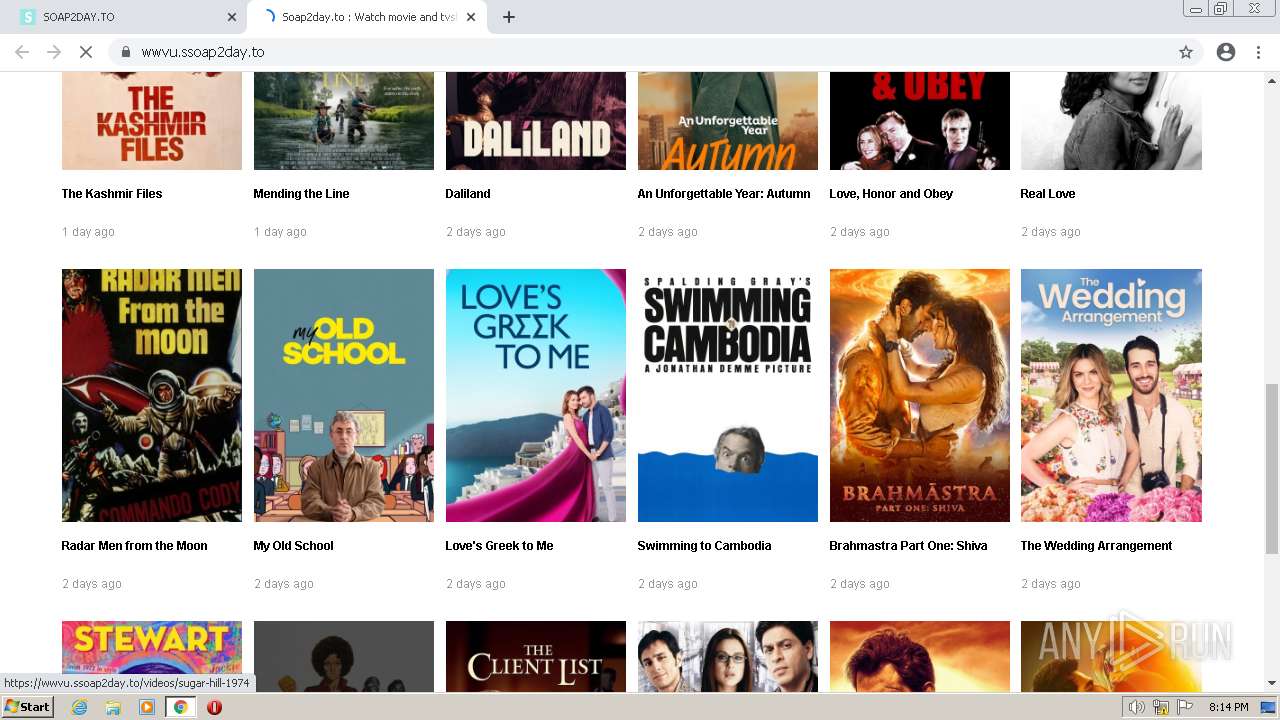This screenshot has height=720, width=1280.
Task: Select the Soap2day.to Watch movie tab
Action: click(368, 17)
